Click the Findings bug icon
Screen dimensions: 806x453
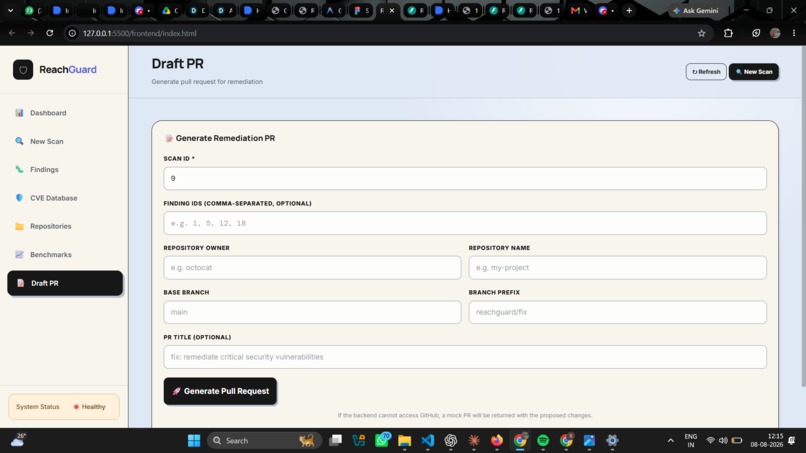point(20,169)
